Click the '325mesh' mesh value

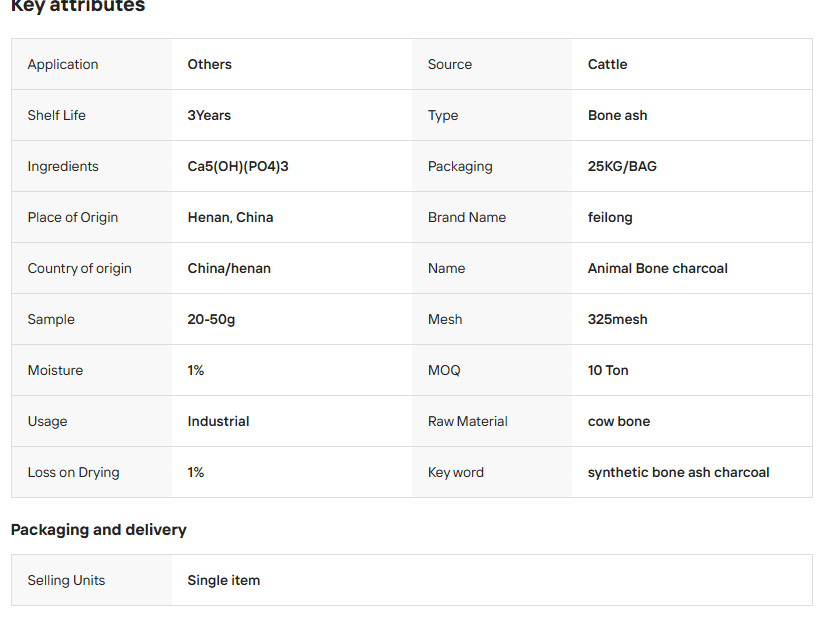[x=617, y=319]
